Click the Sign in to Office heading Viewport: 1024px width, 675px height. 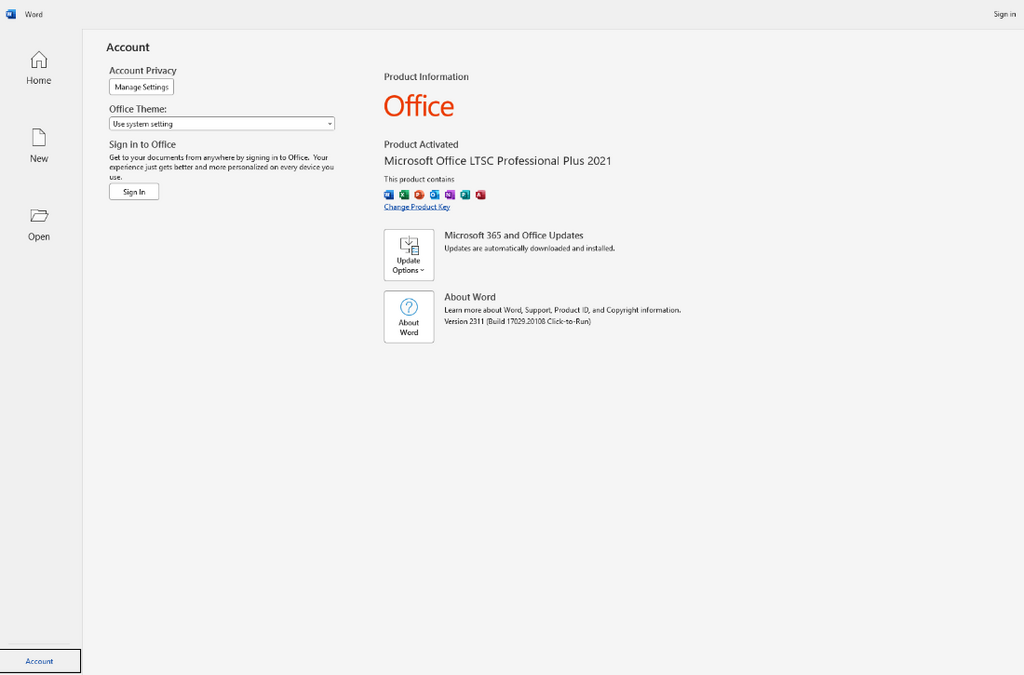coord(142,144)
